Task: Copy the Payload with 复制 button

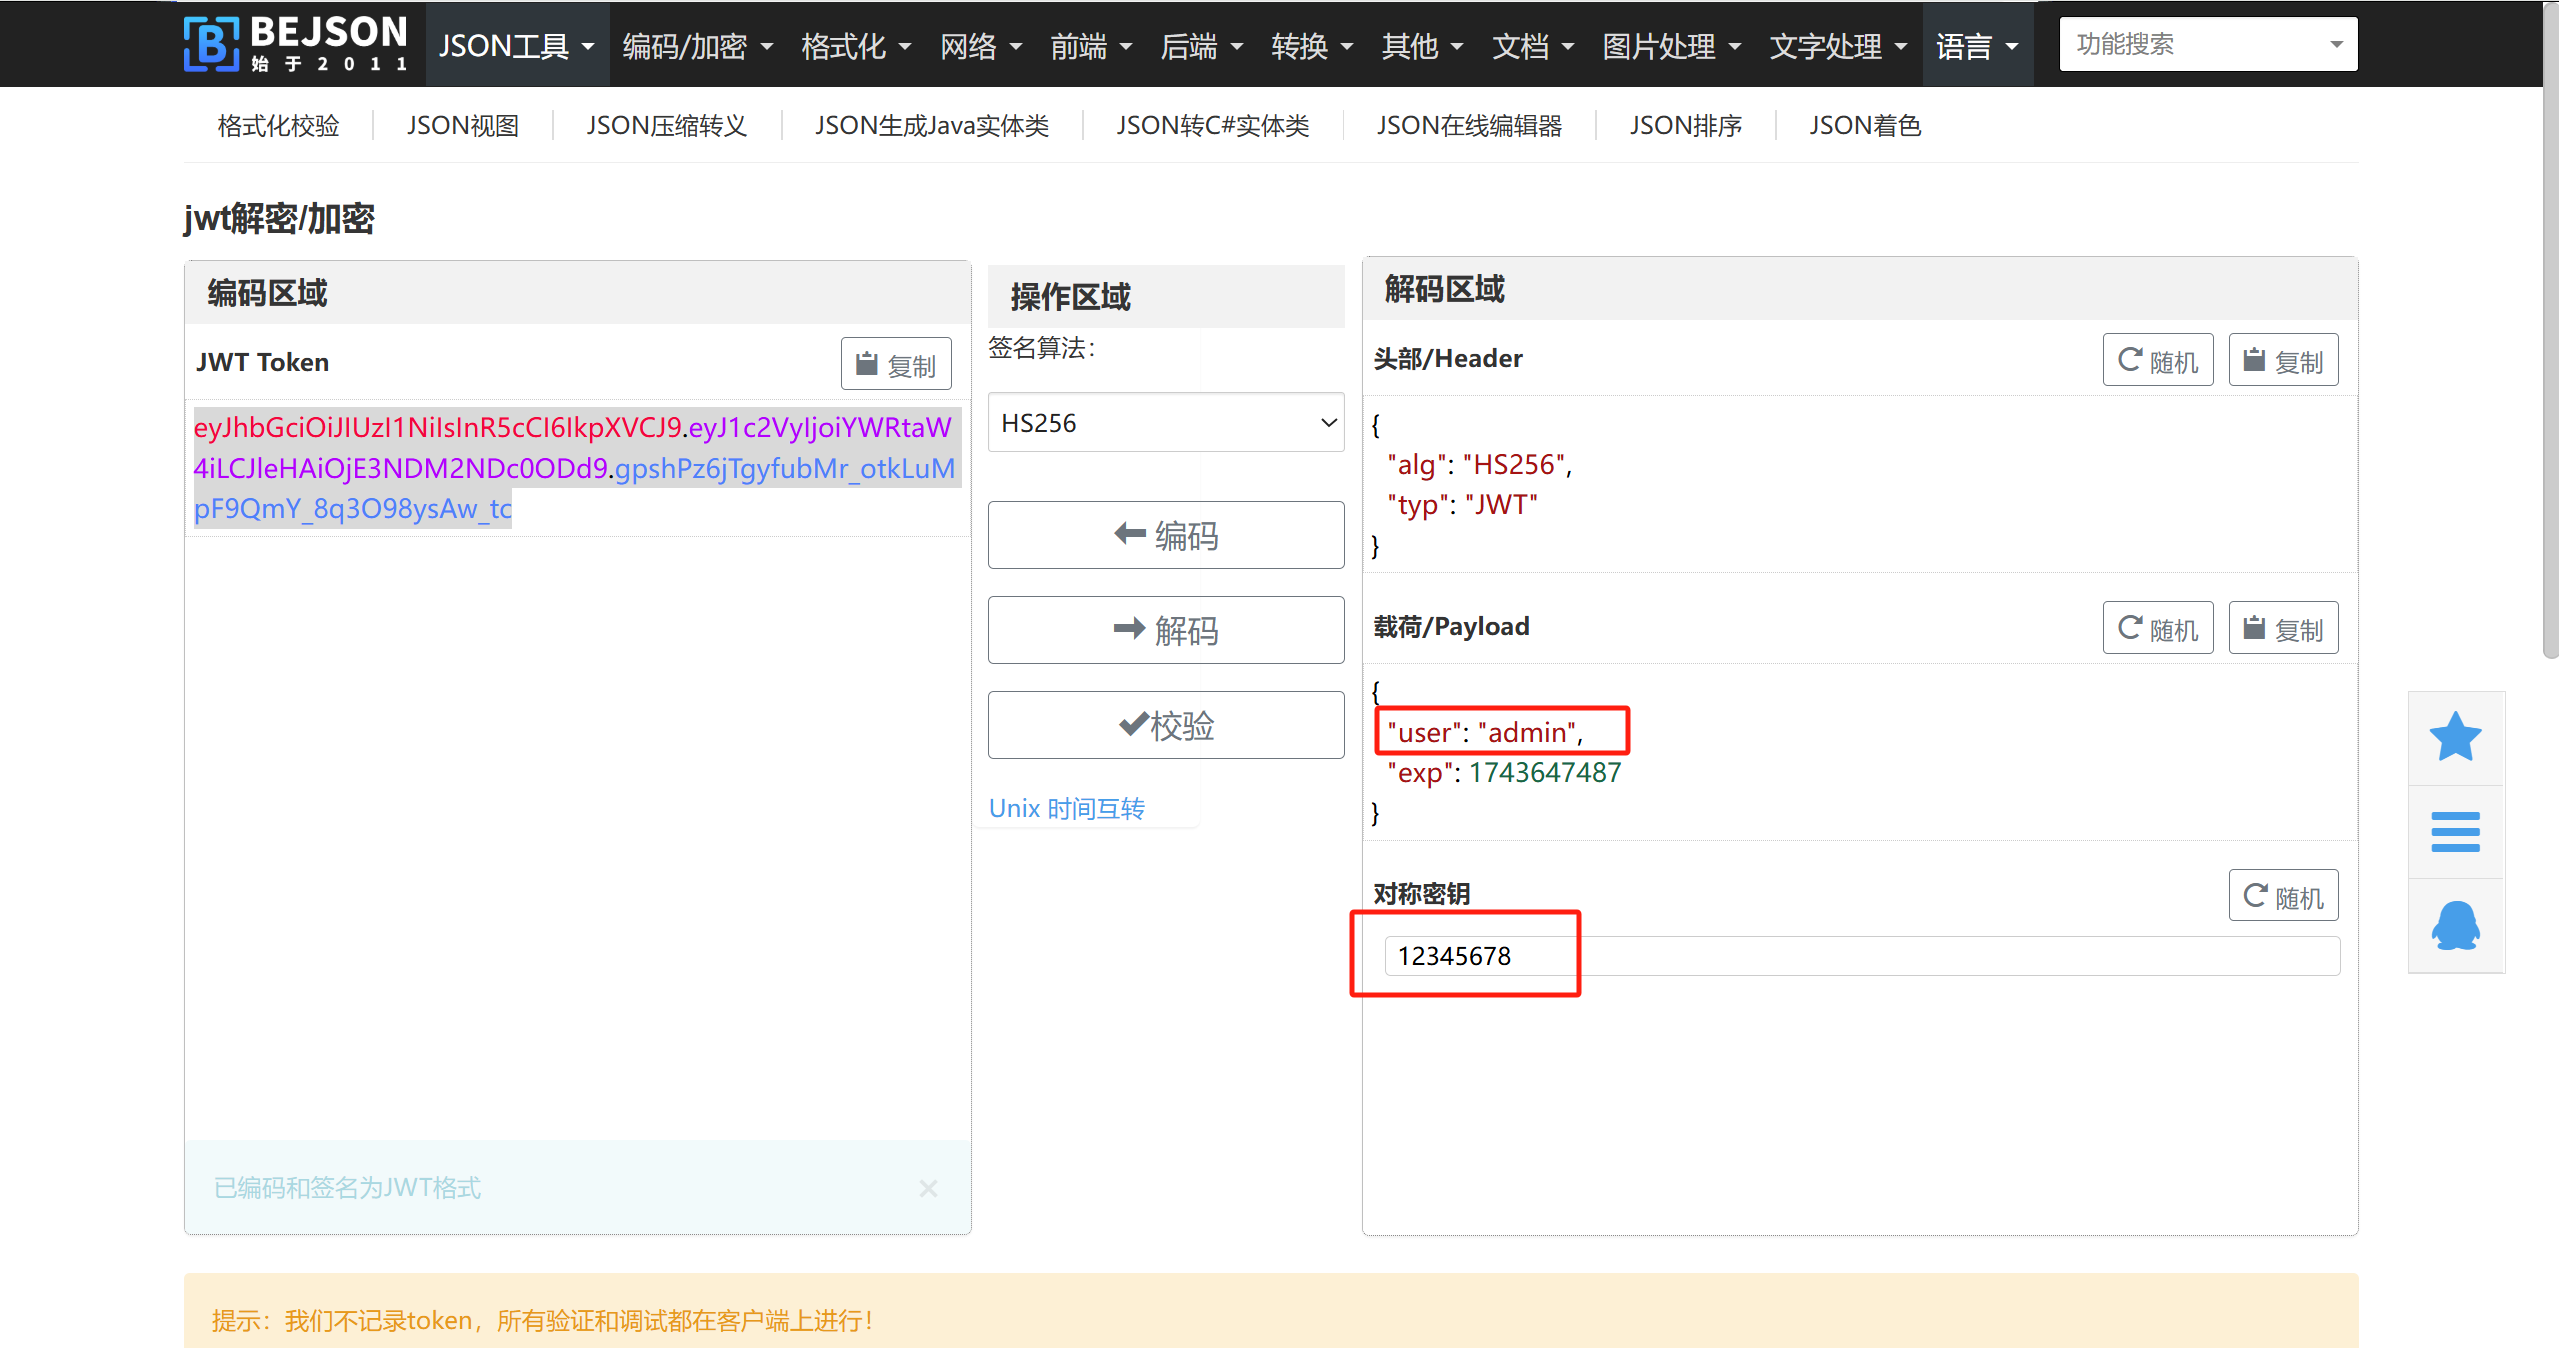Action: pos(2283,629)
